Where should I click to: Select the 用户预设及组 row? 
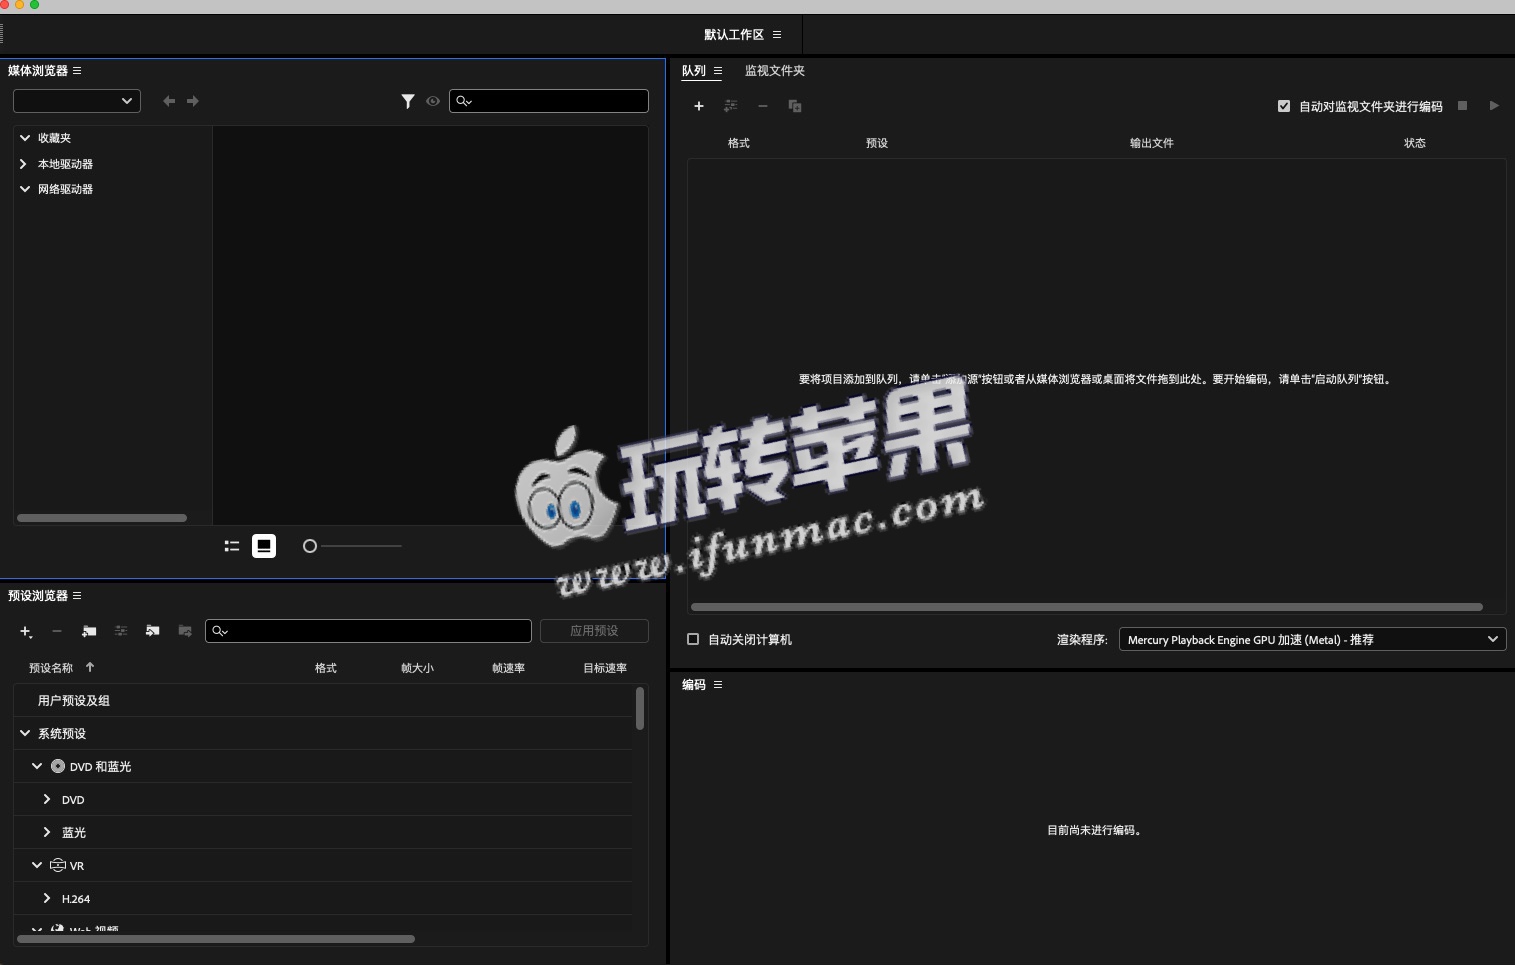pyautogui.click(x=324, y=701)
